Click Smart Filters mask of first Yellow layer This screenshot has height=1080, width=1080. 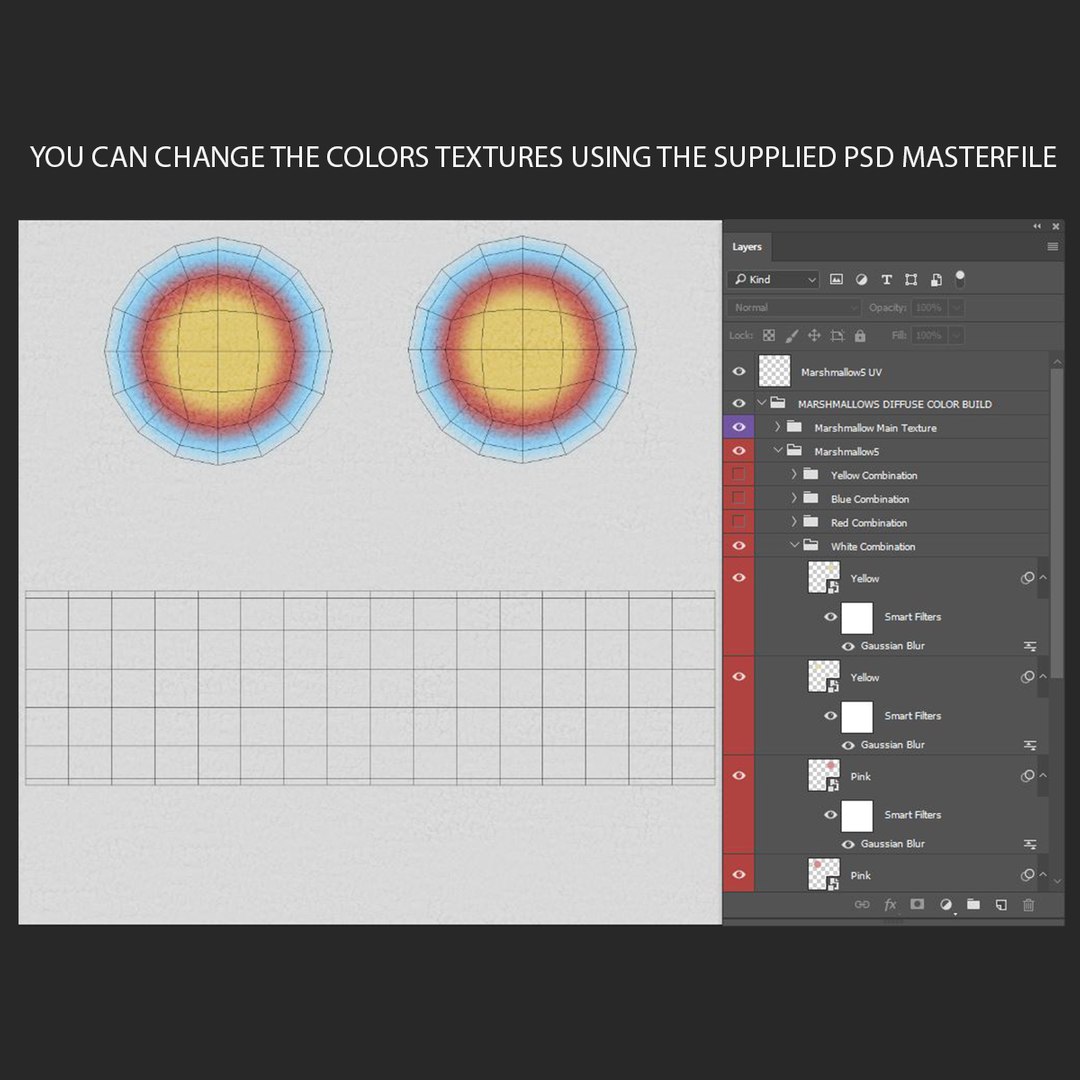pyautogui.click(x=857, y=618)
